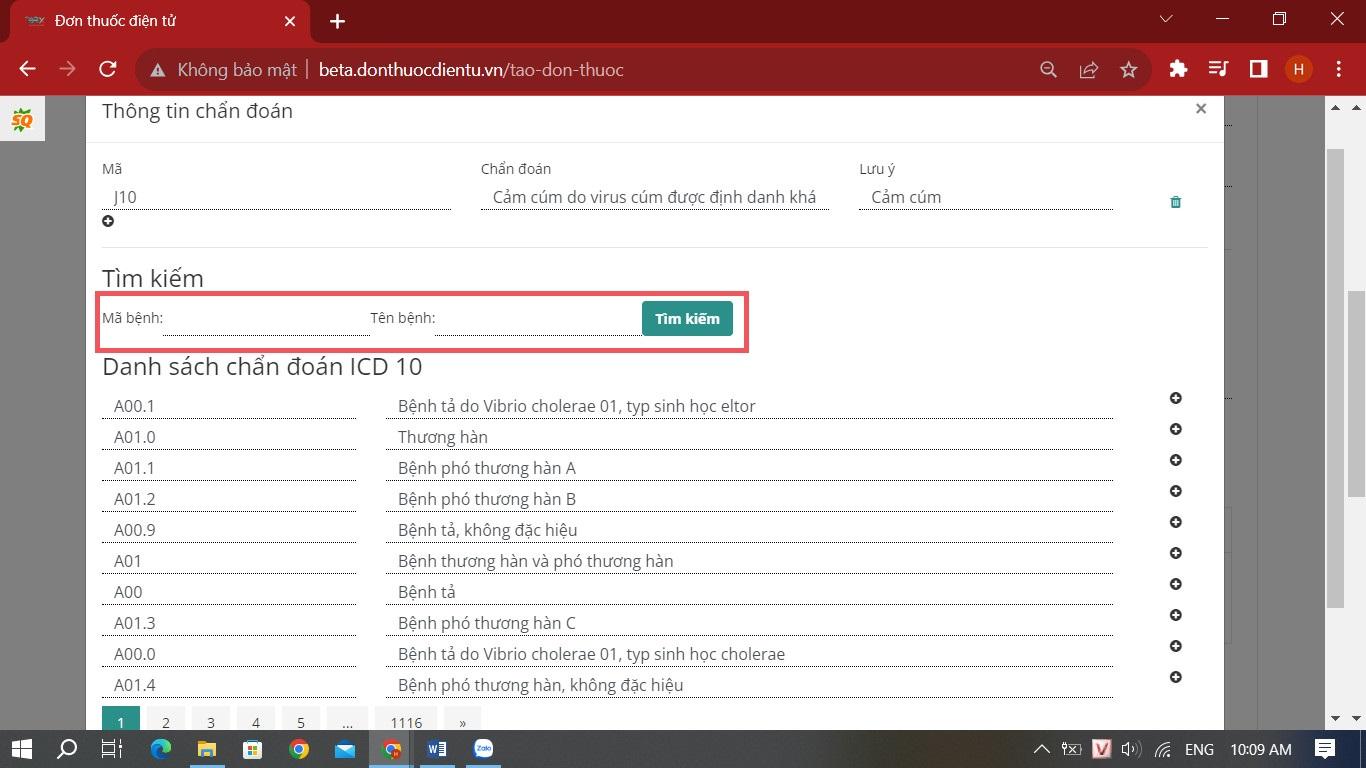The image size is (1366, 768).
Task: Bookmark this page with star icon
Action: click(1129, 69)
